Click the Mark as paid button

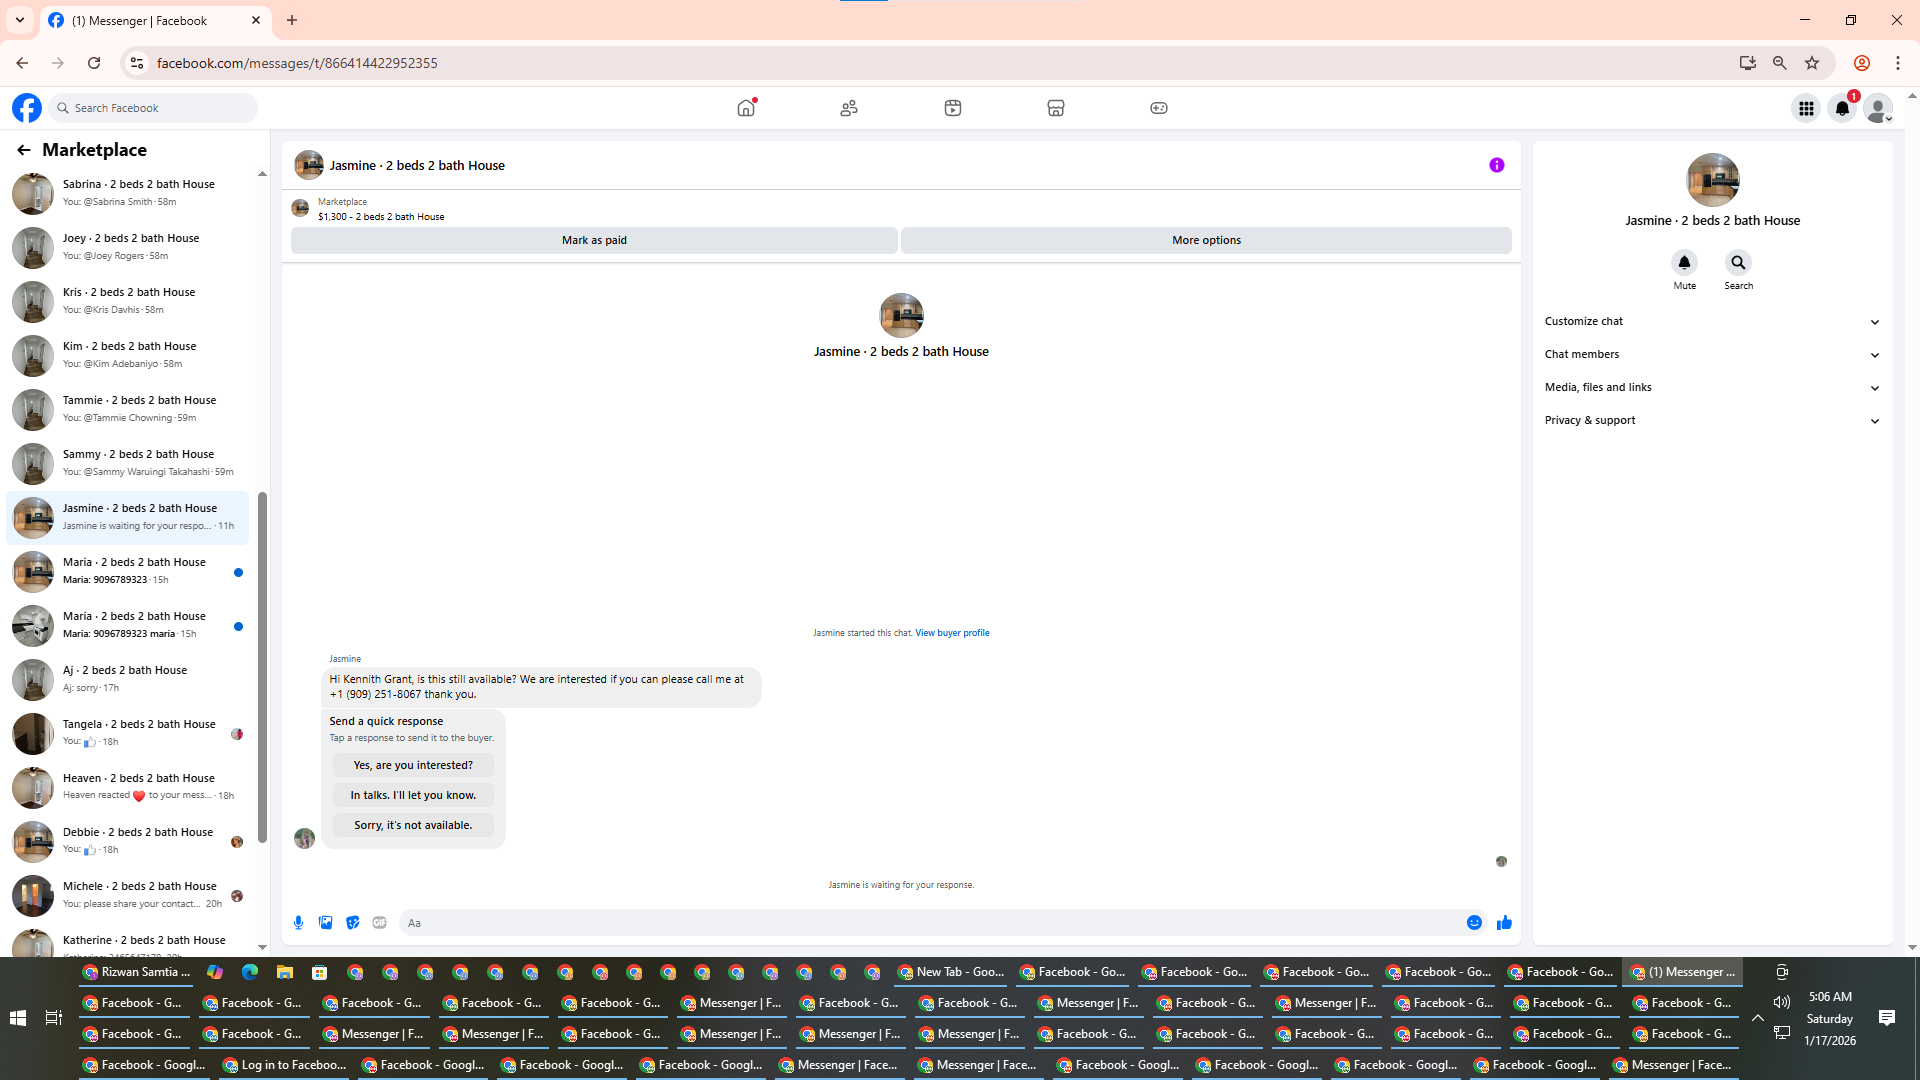tap(594, 240)
